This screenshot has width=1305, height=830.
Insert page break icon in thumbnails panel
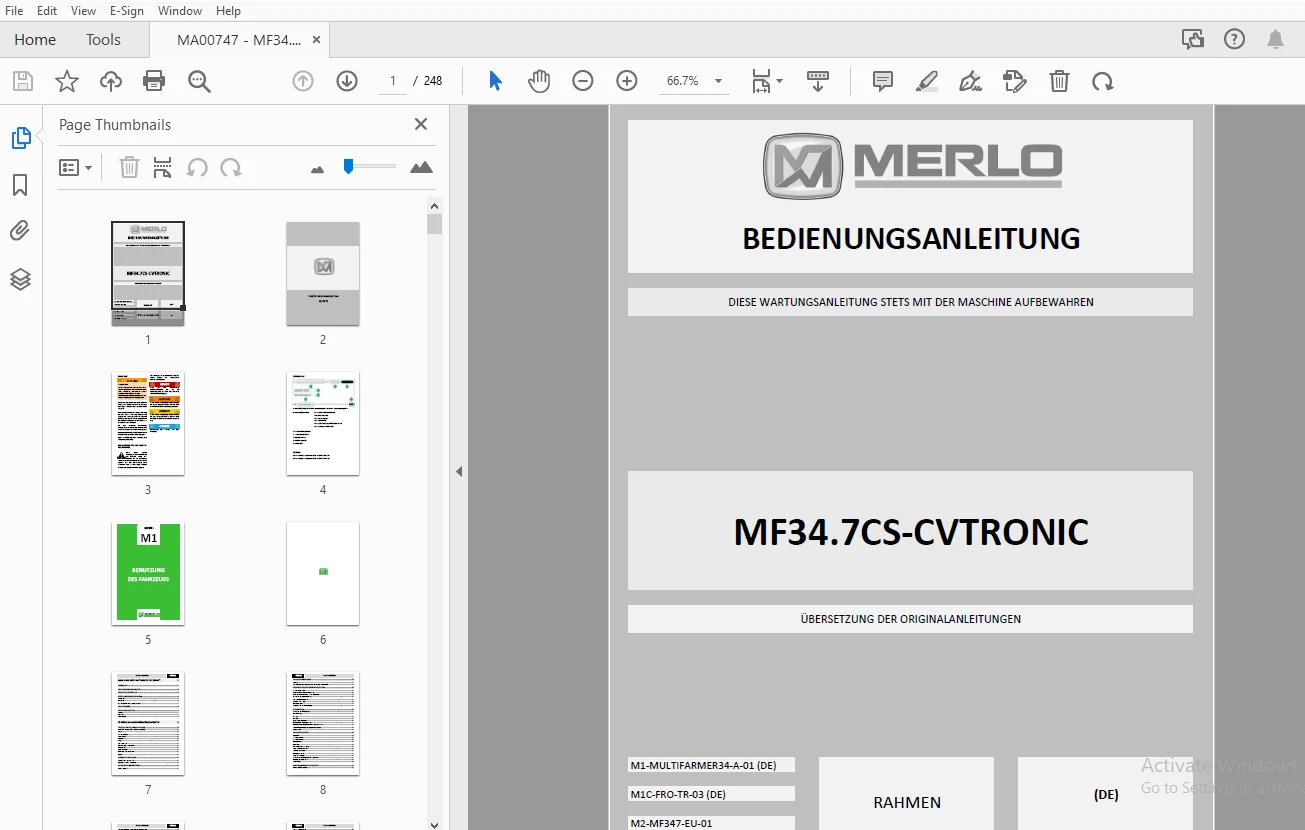coord(163,167)
